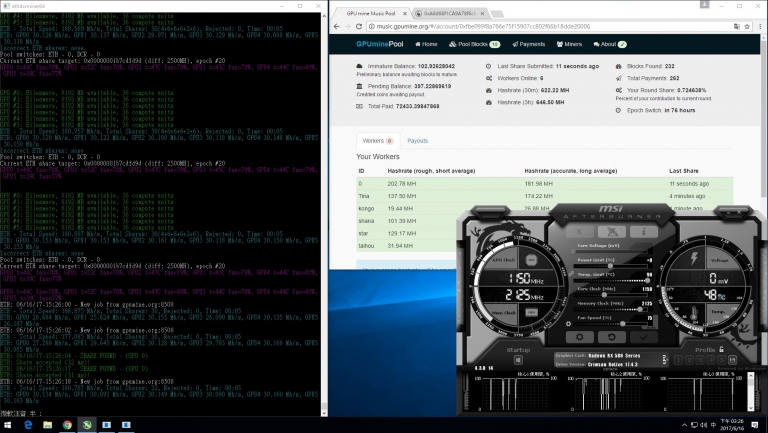The image size is (768, 433).
Task: Click the Afterburner OC scanner crossed-jet icon
Action: coord(612,231)
